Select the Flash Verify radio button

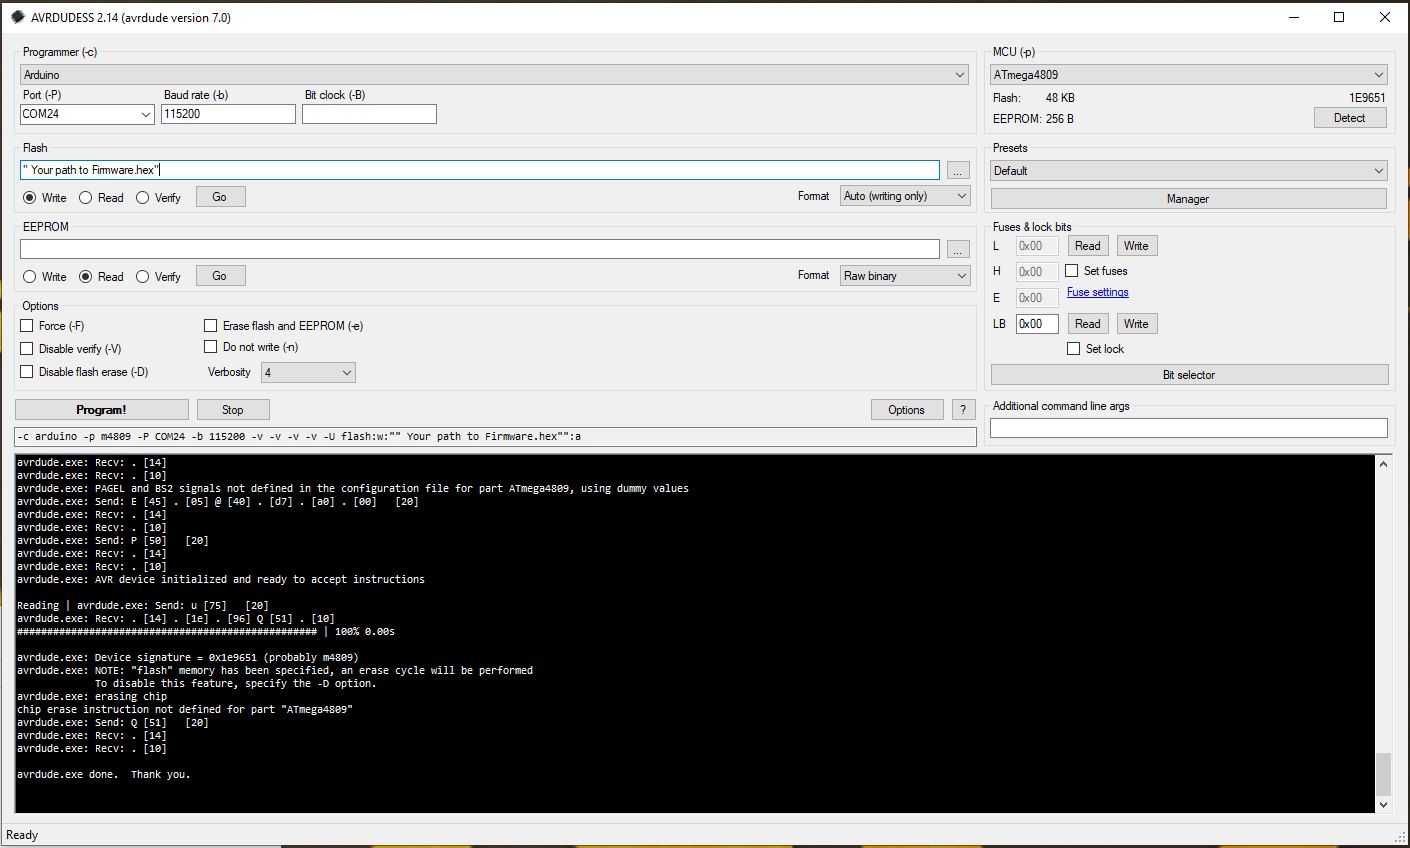click(x=142, y=198)
